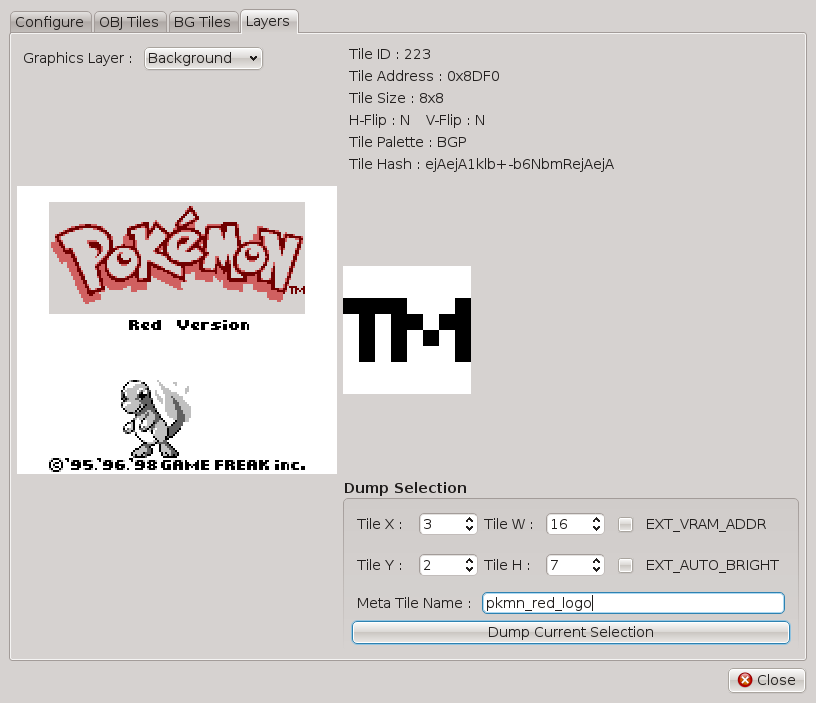
Task: Increase Tile H with up arrow
Action: pos(596,561)
